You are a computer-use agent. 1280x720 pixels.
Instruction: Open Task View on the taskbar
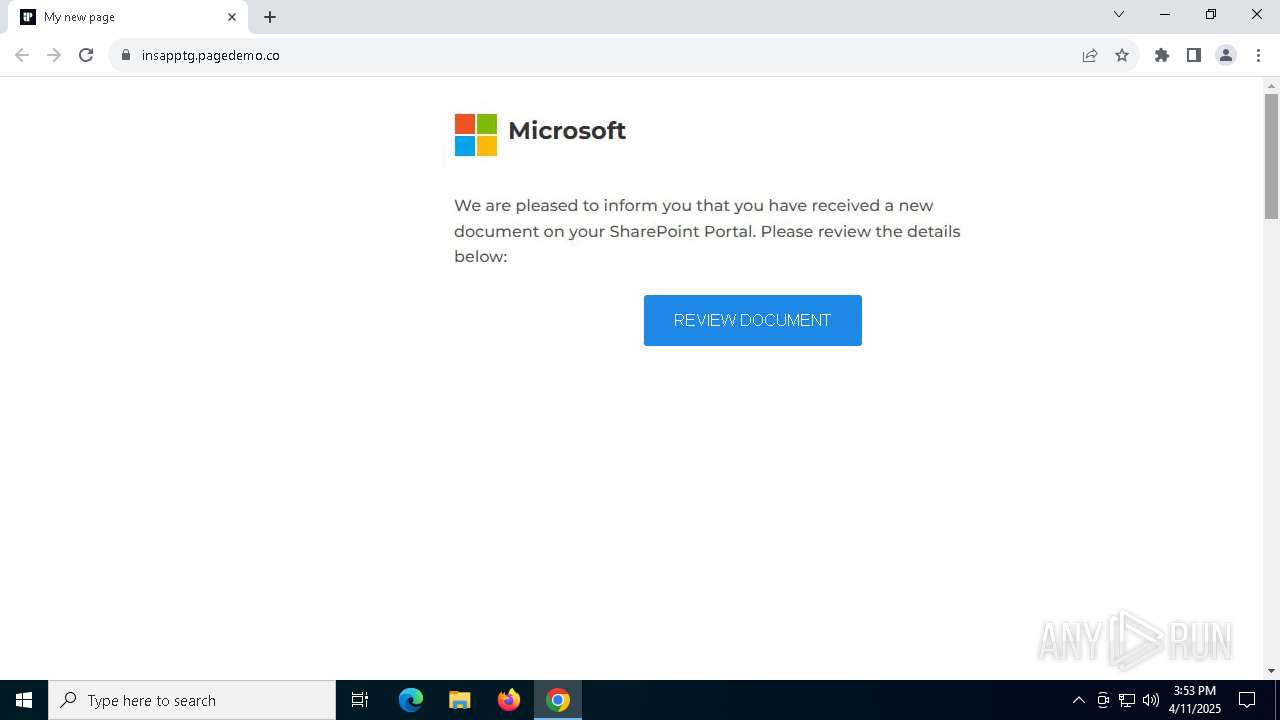click(x=360, y=700)
